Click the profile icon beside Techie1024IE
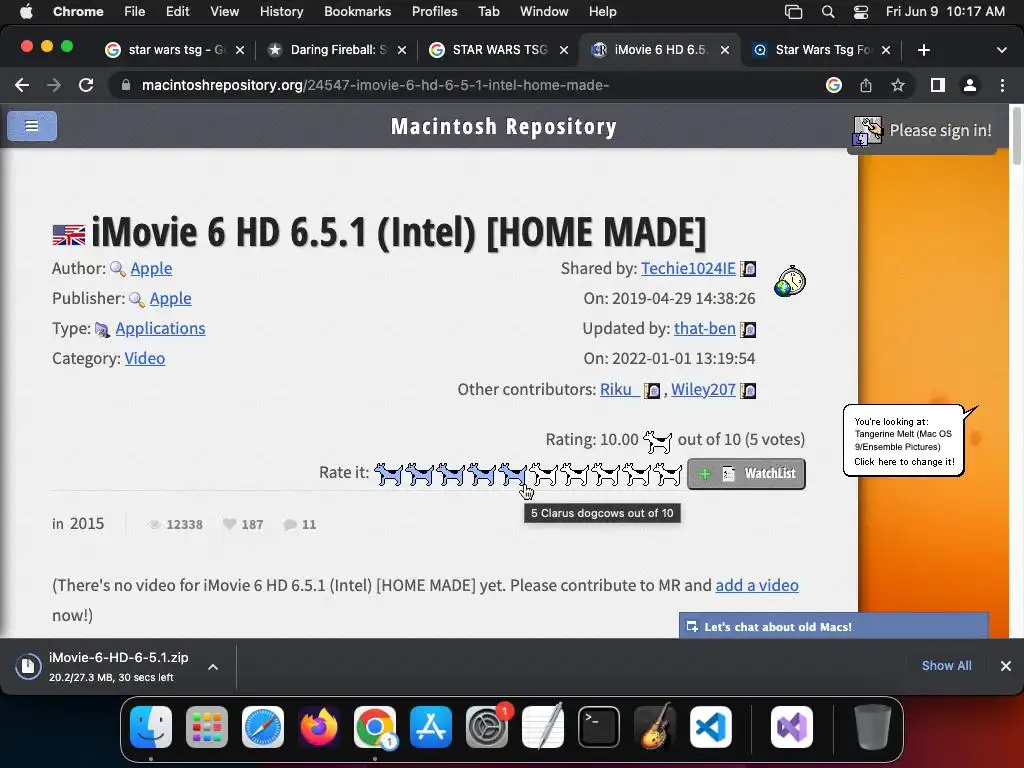 (x=748, y=269)
